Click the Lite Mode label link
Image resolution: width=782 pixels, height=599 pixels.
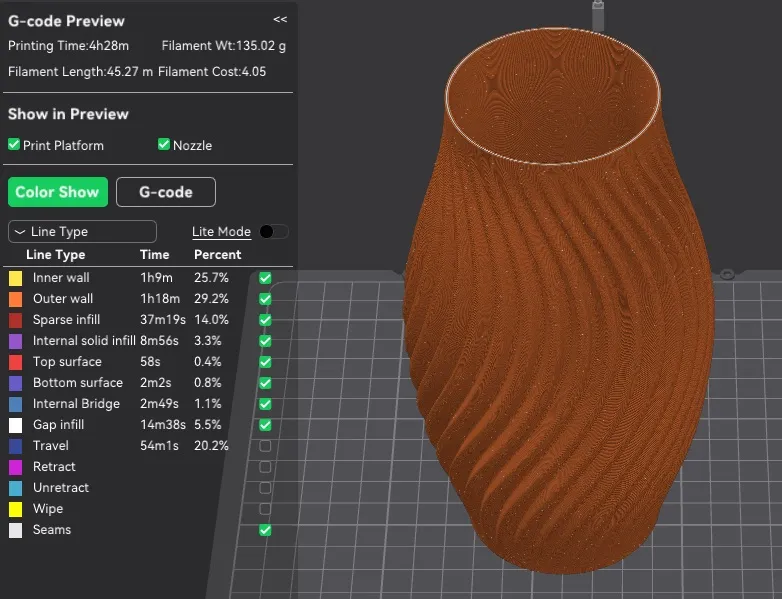click(x=221, y=231)
